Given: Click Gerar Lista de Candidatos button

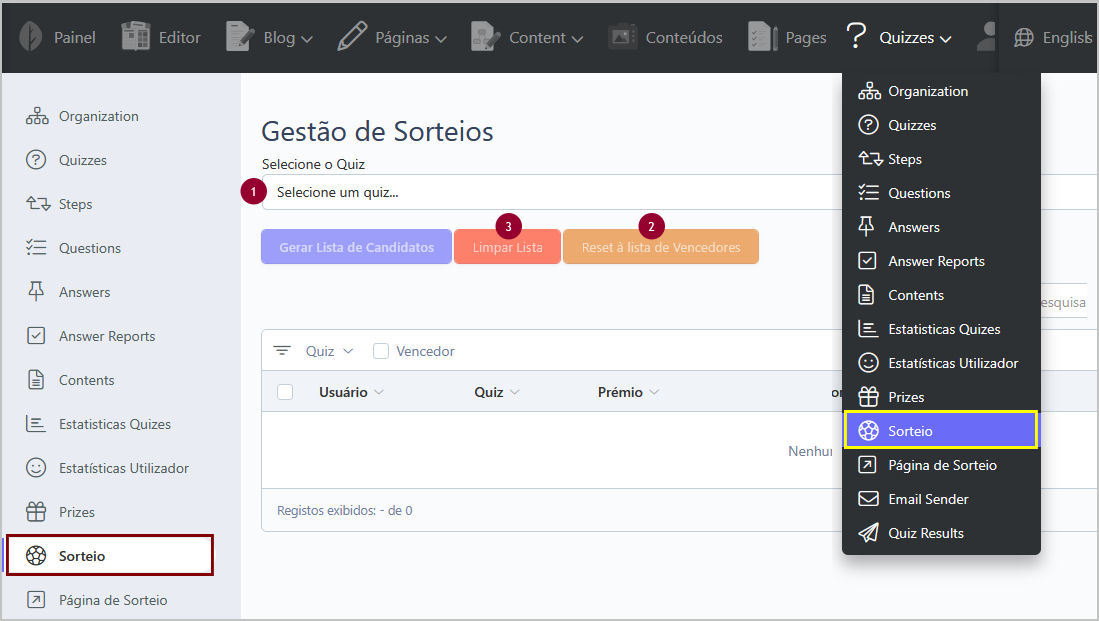Looking at the screenshot, I should coord(356,247).
